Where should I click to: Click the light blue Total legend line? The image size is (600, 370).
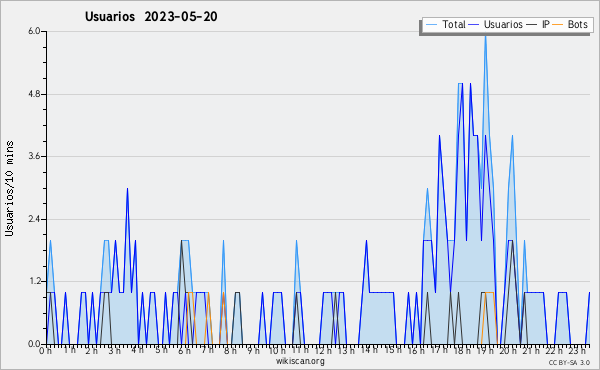coord(431,25)
